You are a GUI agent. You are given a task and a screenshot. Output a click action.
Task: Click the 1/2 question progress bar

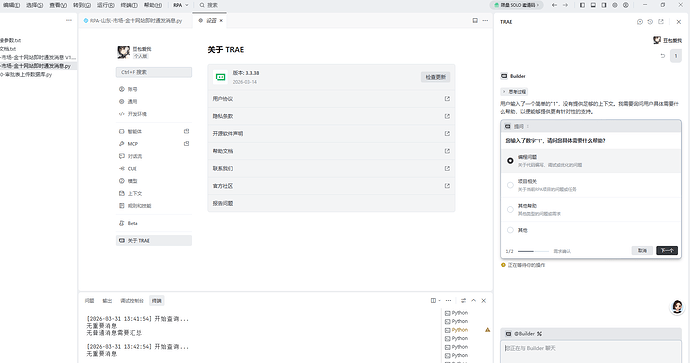pyautogui.click(x=533, y=251)
